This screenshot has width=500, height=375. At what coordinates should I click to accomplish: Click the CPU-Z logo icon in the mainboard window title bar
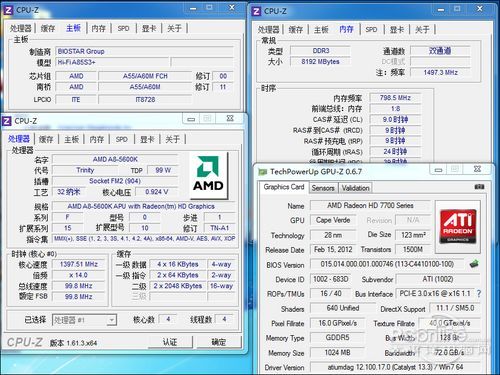tap(8, 10)
